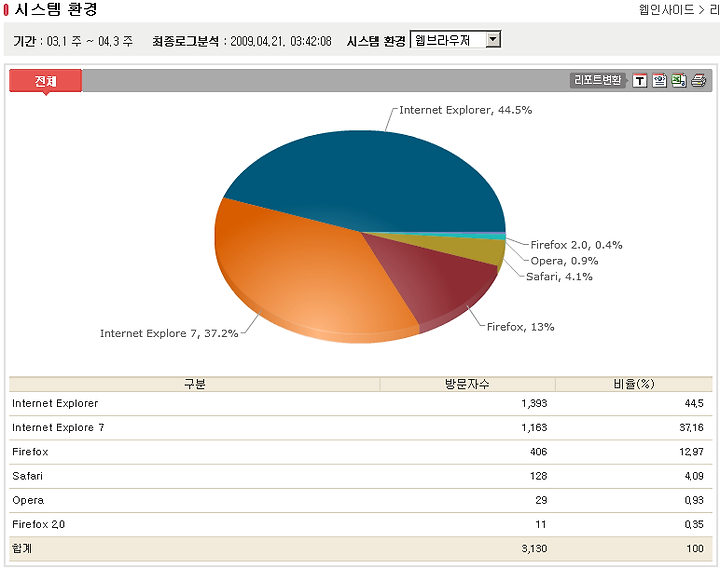Image resolution: width=720 pixels, height=568 pixels.
Task: Click the page title '시스템 환경' heading
Action: point(56,10)
